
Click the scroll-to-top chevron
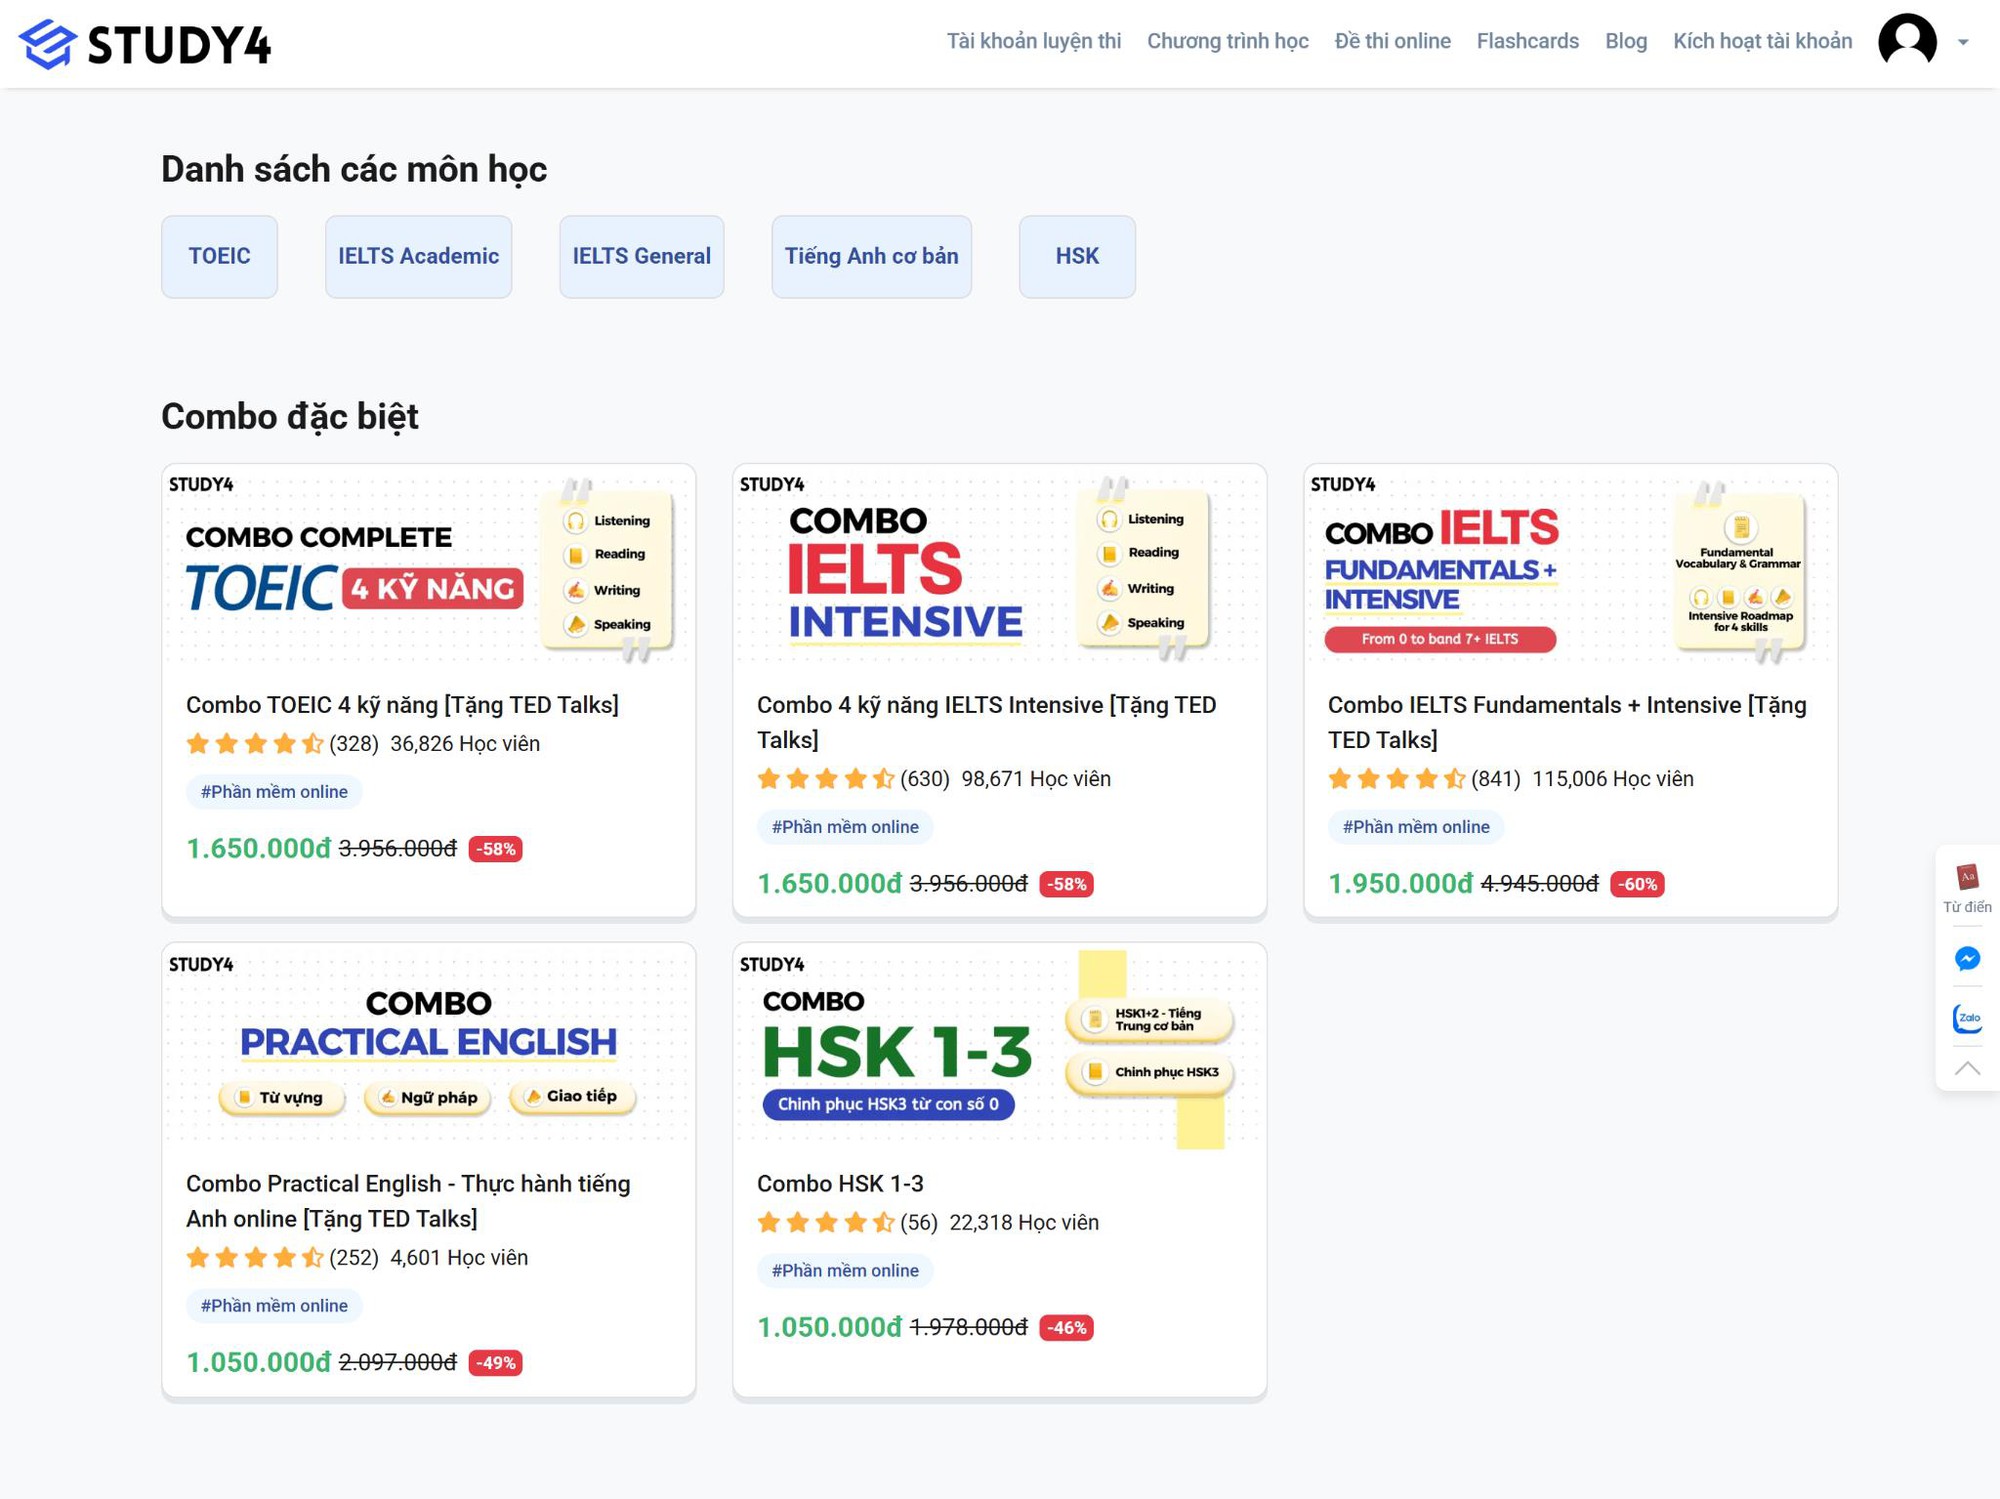click(x=1966, y=1068)
